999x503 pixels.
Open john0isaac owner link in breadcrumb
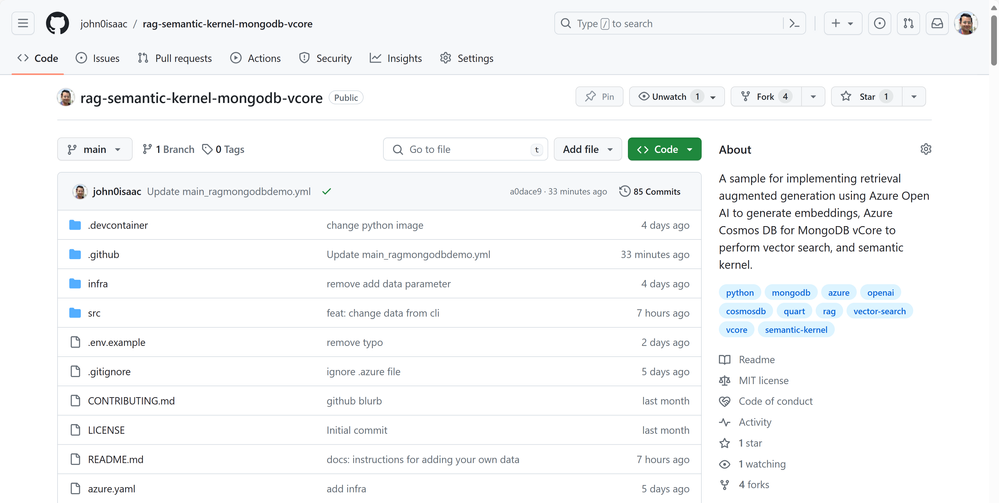pyautogui.click(x=104, y=24)
